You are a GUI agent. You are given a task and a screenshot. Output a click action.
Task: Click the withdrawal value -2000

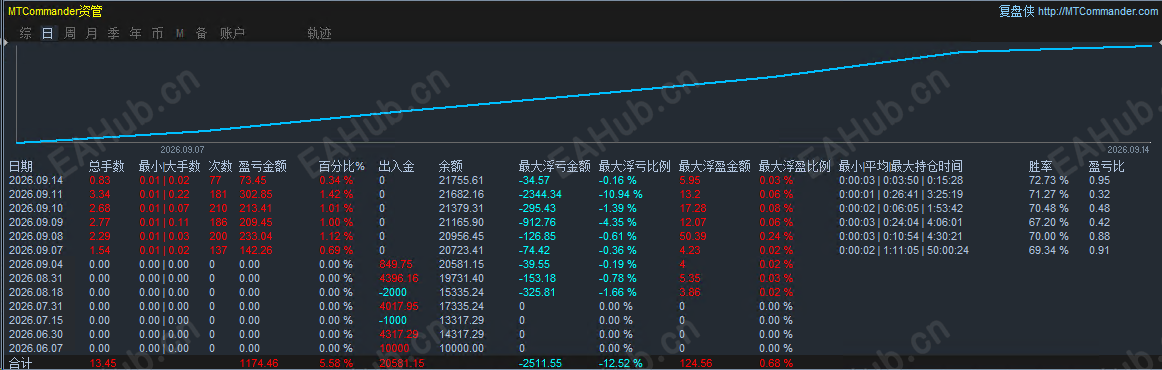point(393,292)
